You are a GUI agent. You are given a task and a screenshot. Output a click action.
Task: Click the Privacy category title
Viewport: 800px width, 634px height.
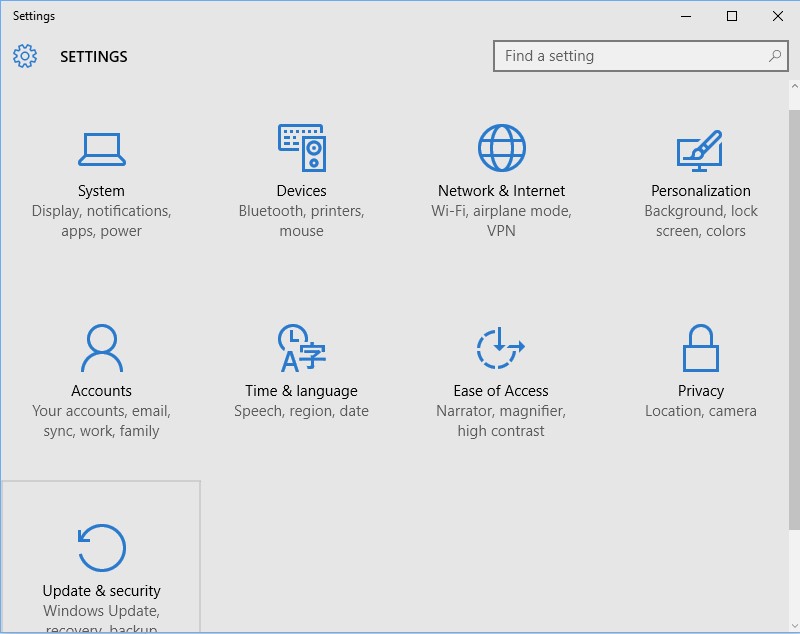(701, 391)
